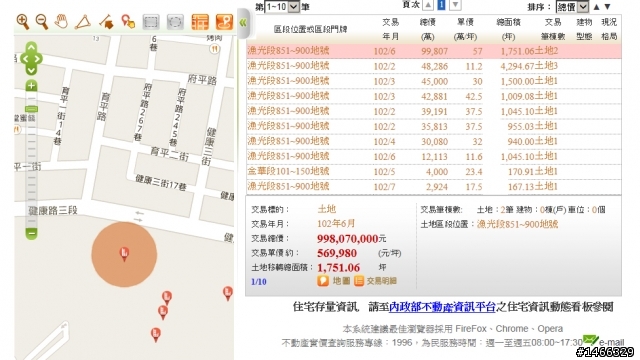Click the 交易年月 column header

391,29
